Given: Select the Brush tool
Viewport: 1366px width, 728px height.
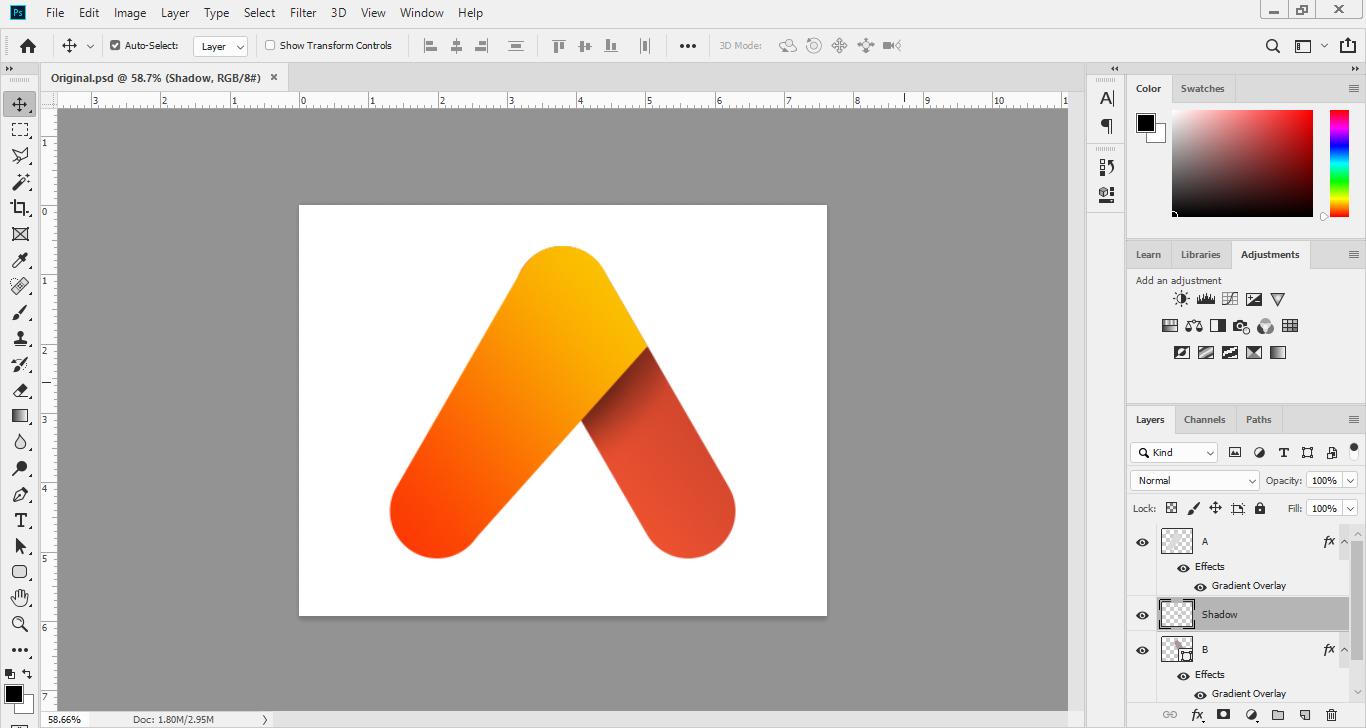Looking at the screenshot, I should (x=19, y=312).
